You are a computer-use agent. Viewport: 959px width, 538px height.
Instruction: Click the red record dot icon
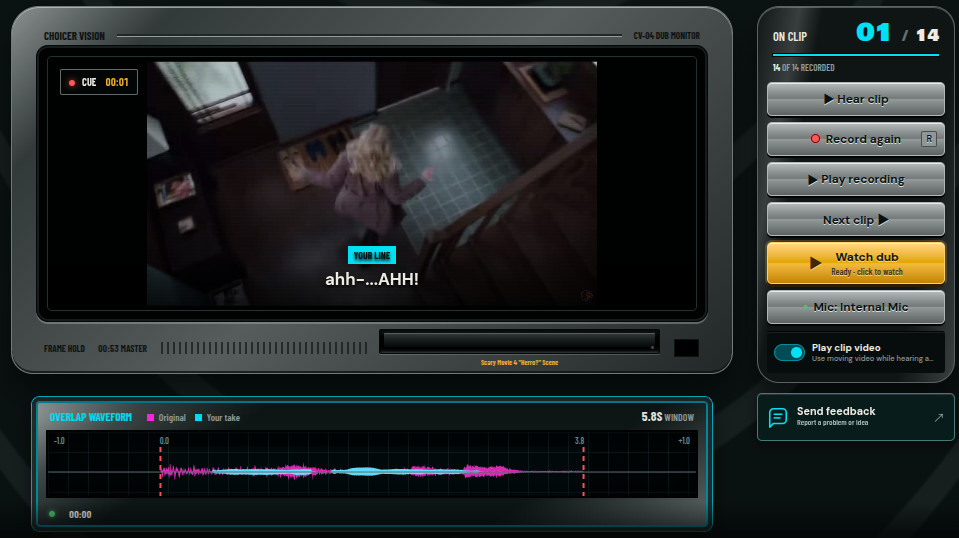pyautogui.click(x=815, y=139)
